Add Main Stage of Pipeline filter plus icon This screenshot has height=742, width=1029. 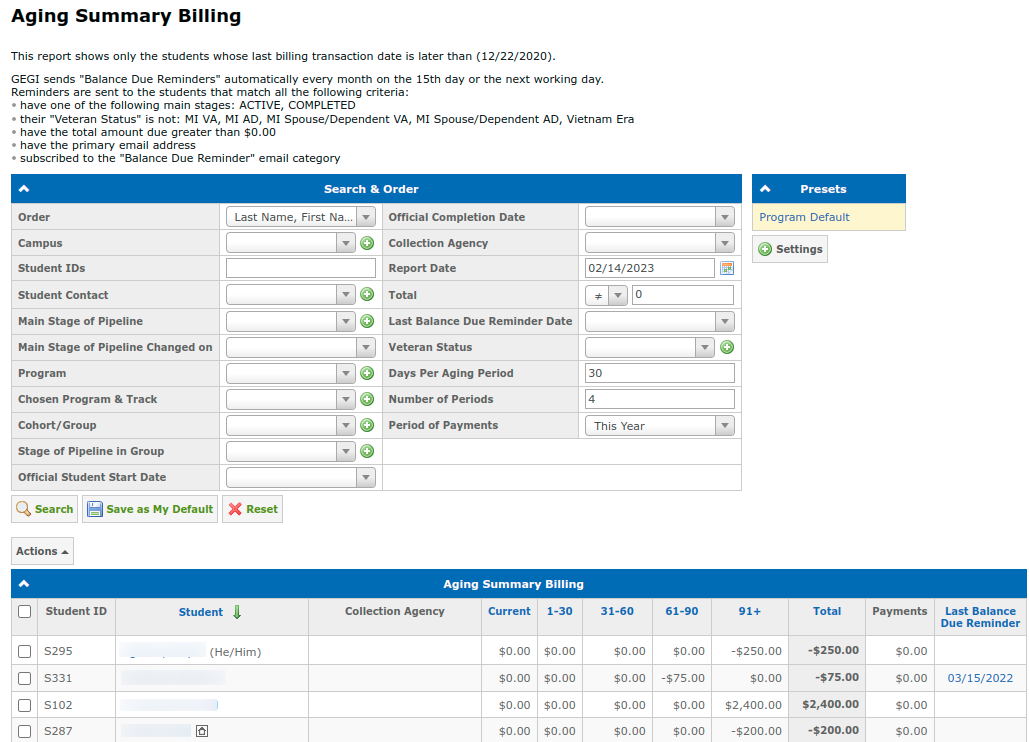368,321
